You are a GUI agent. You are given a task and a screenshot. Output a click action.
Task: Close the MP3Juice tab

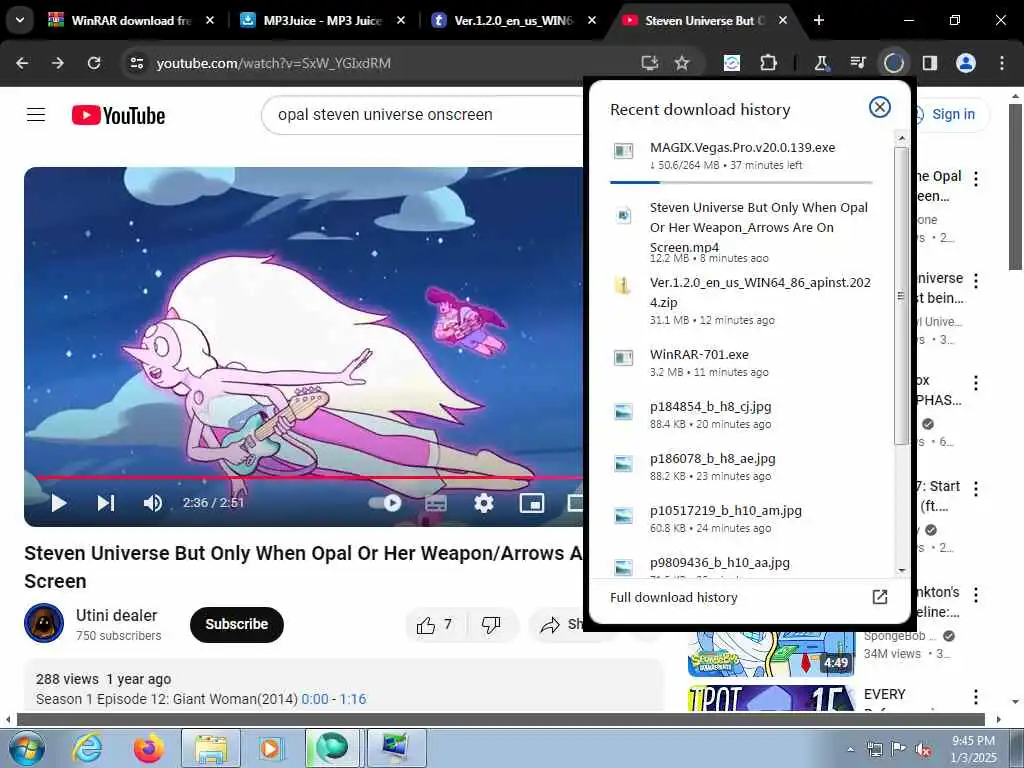coord(401,21)
